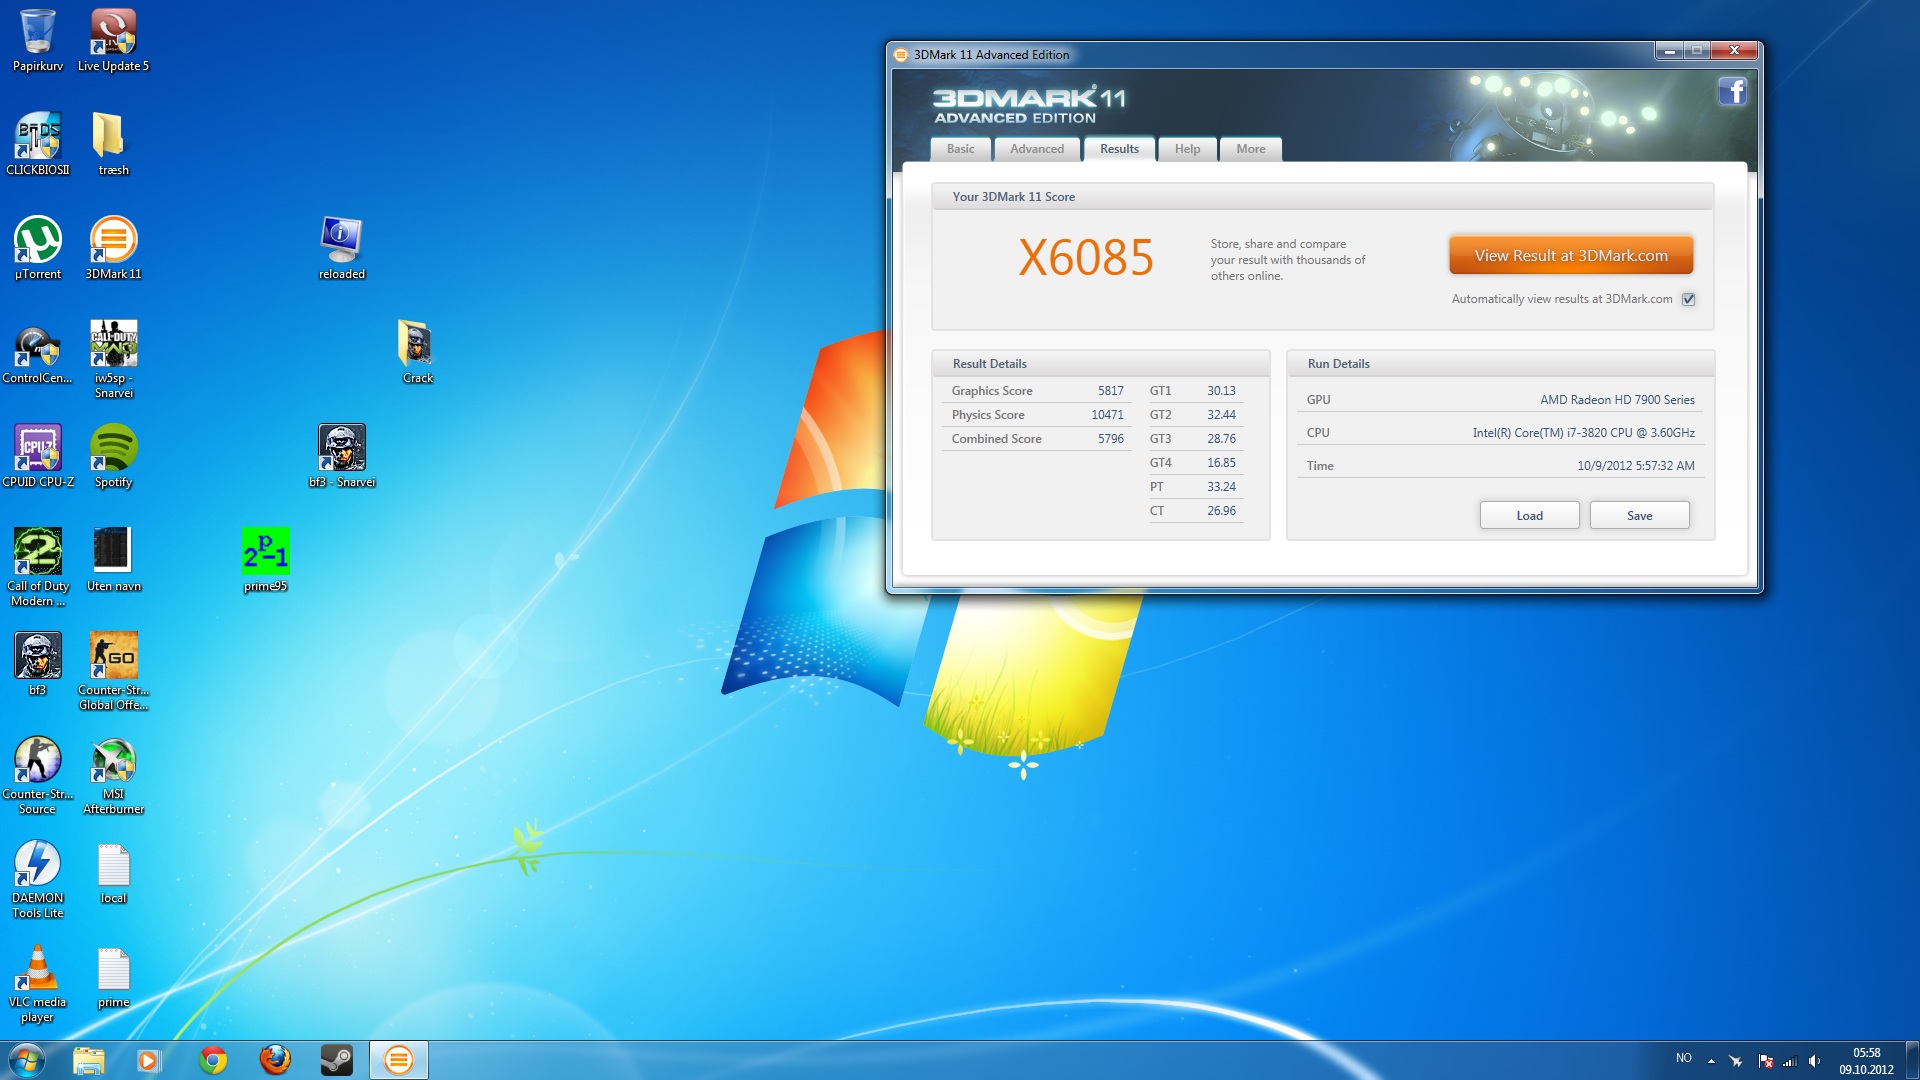This screenshot has width=1920, height=1080.
Task: Open Steam from the taskbar
Action: coord(337,1060)
